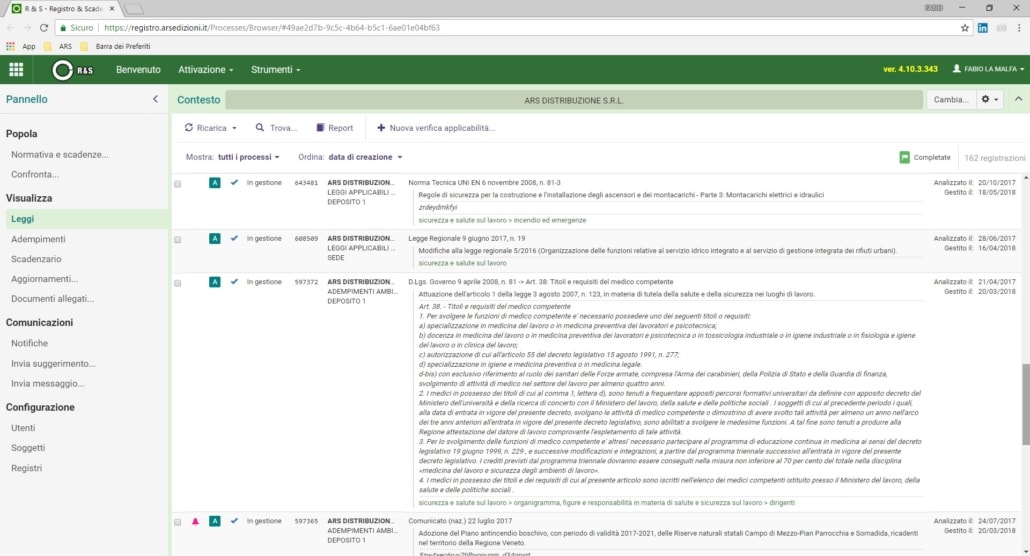Click Invia messaggio... link
The image size is (1030, 556).
(47, 383)
